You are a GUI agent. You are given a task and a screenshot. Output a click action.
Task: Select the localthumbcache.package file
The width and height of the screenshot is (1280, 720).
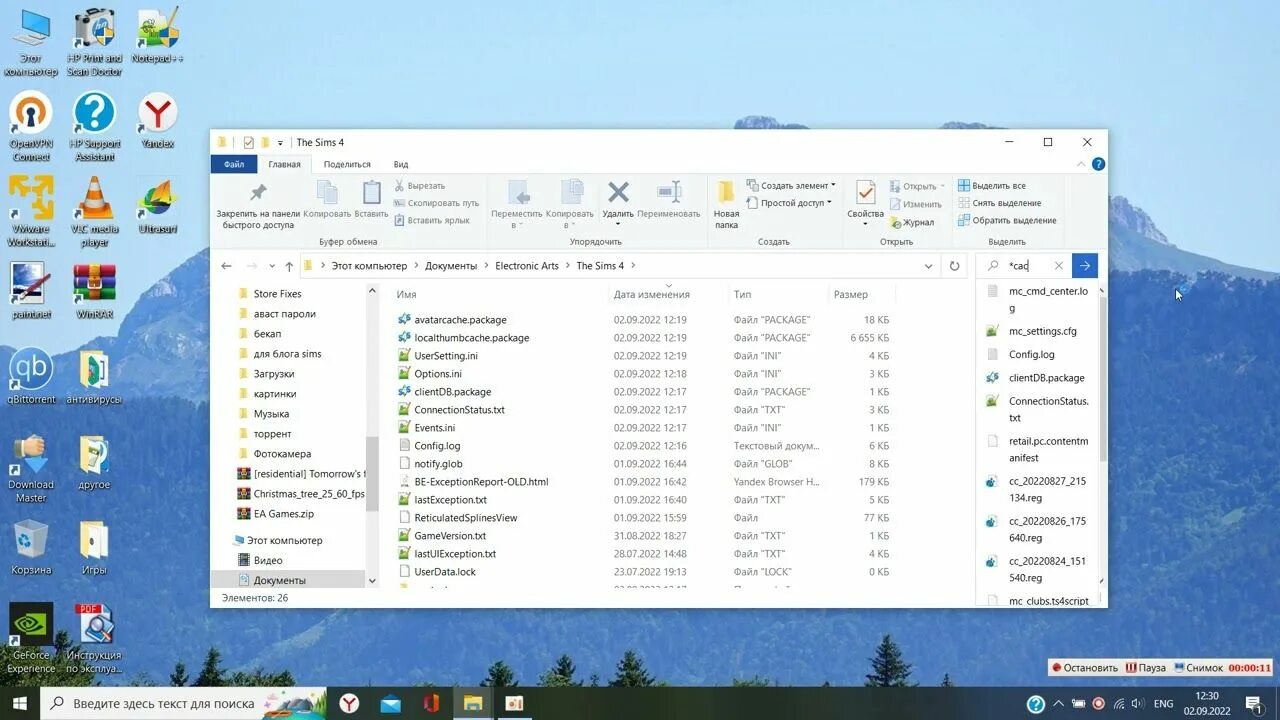click(472, 338)
